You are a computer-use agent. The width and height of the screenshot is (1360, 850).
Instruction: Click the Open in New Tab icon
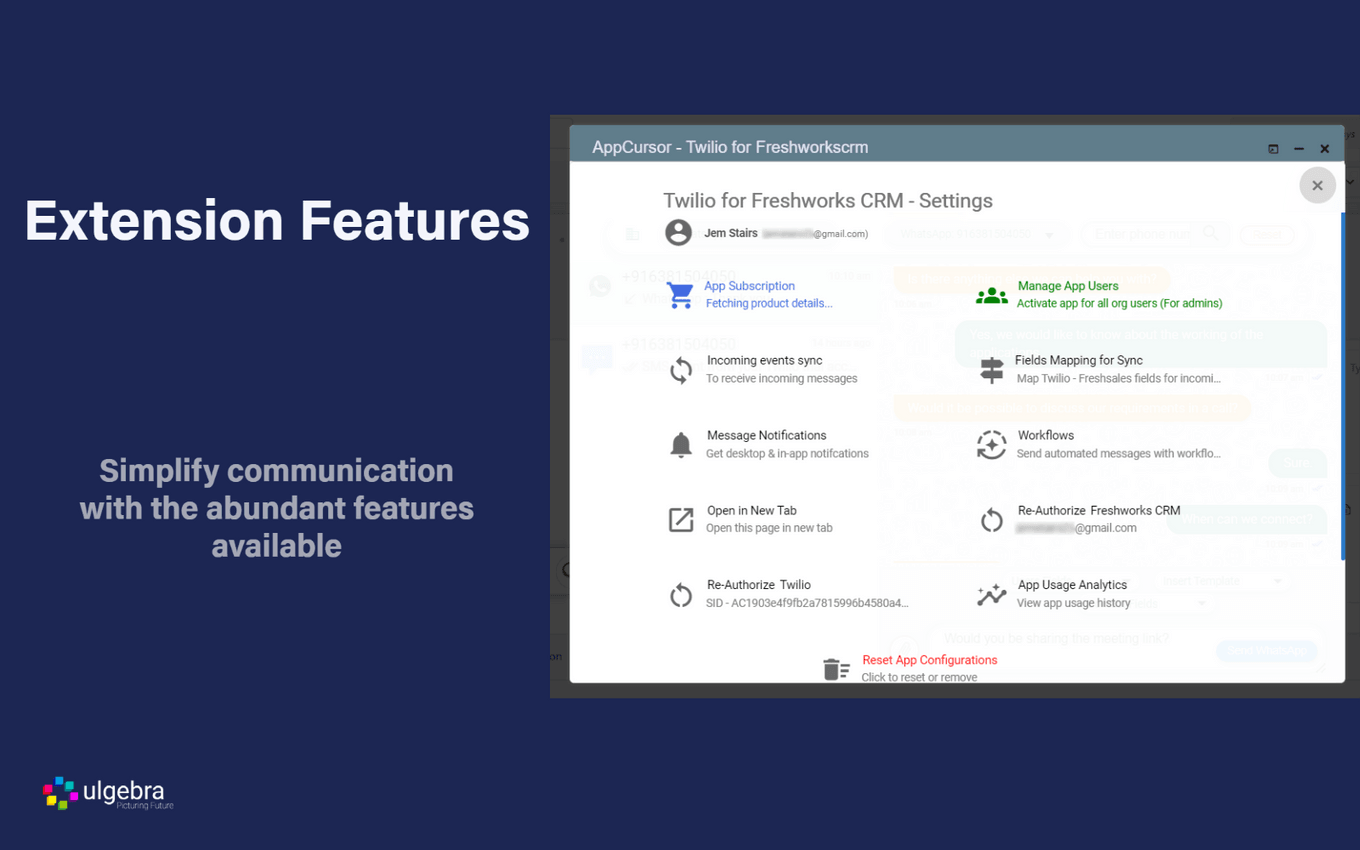[x=681, y=520]
